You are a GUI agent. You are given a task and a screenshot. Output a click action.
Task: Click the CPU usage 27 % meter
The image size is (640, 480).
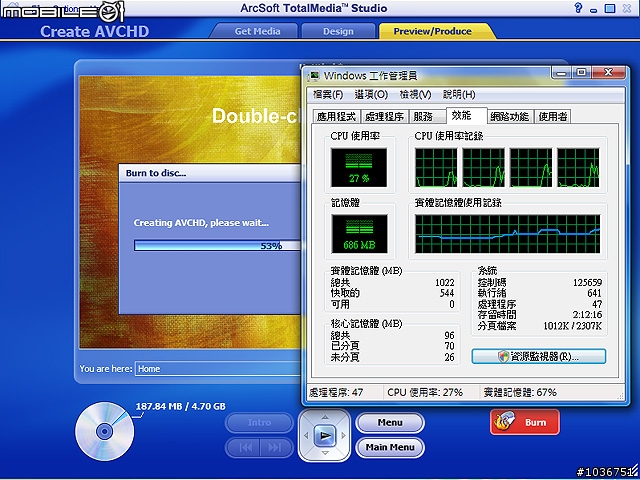[359, 167]
